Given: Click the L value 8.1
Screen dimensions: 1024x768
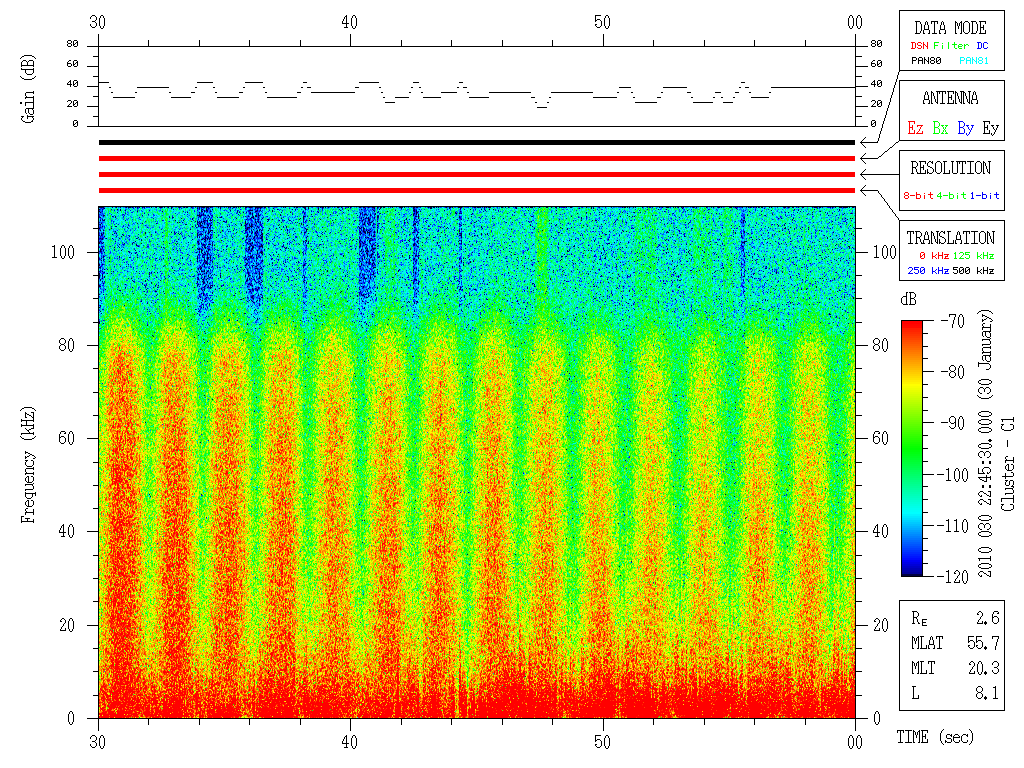Looking at the screenshot, I should click(987, 693).
